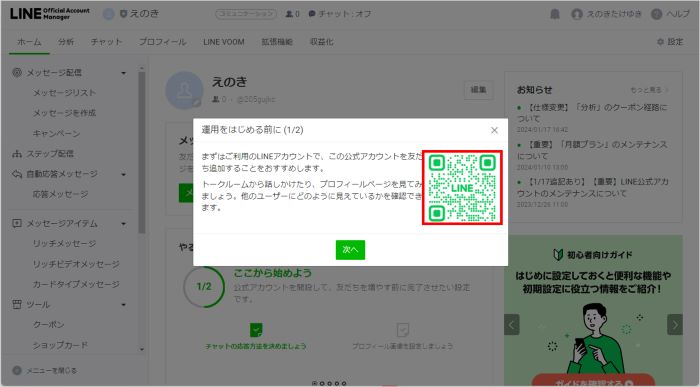Switch to the 分析 tab
700x387 pixels.
coord(66,42)
